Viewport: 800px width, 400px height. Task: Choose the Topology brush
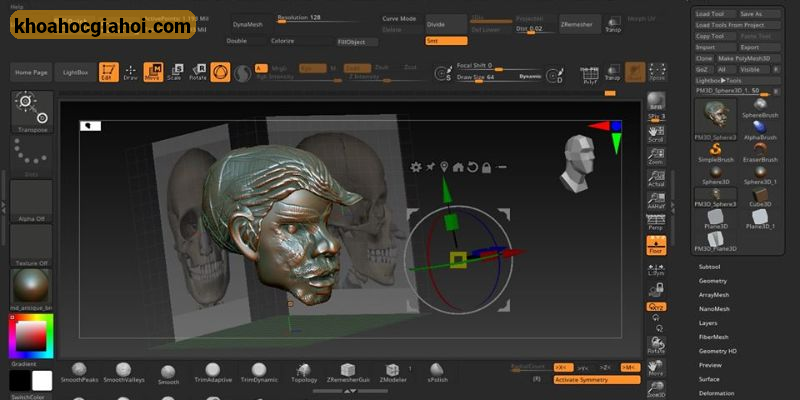point(304,372)
